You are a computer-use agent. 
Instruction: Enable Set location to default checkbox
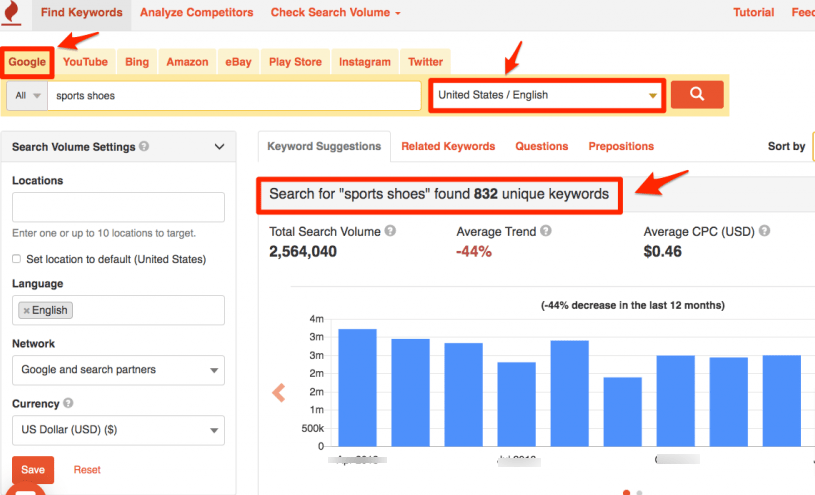tap(17, 259)
